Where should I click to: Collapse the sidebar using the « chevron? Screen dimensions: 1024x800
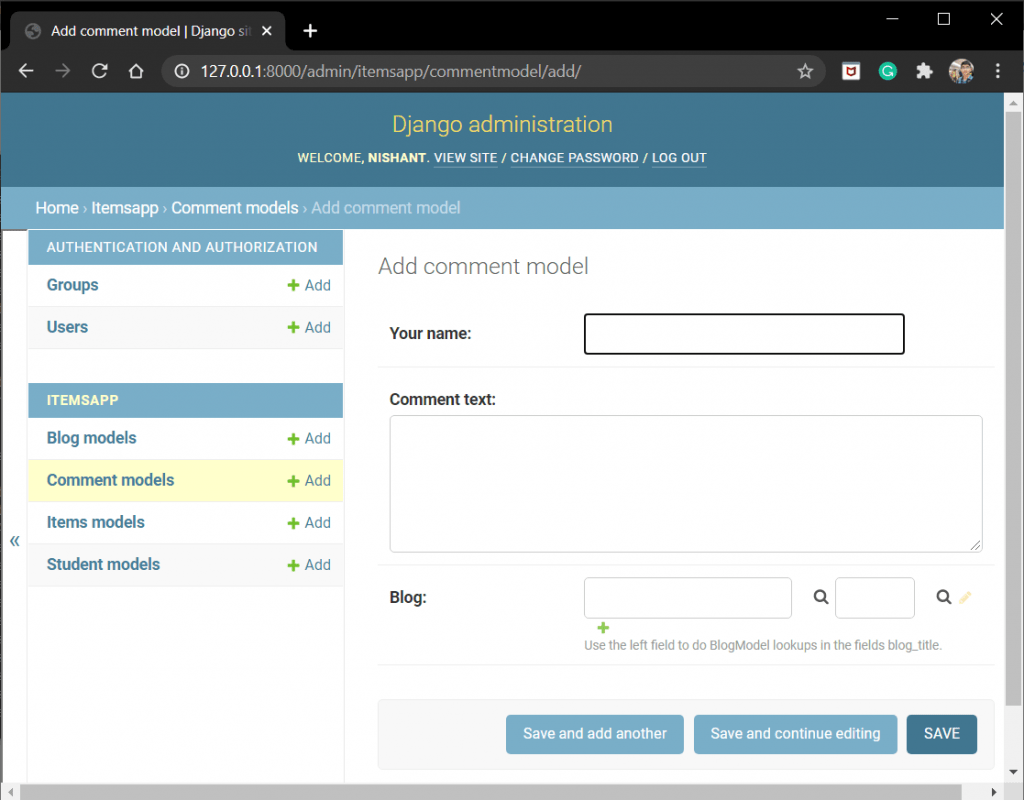click(x=14, y=540)
